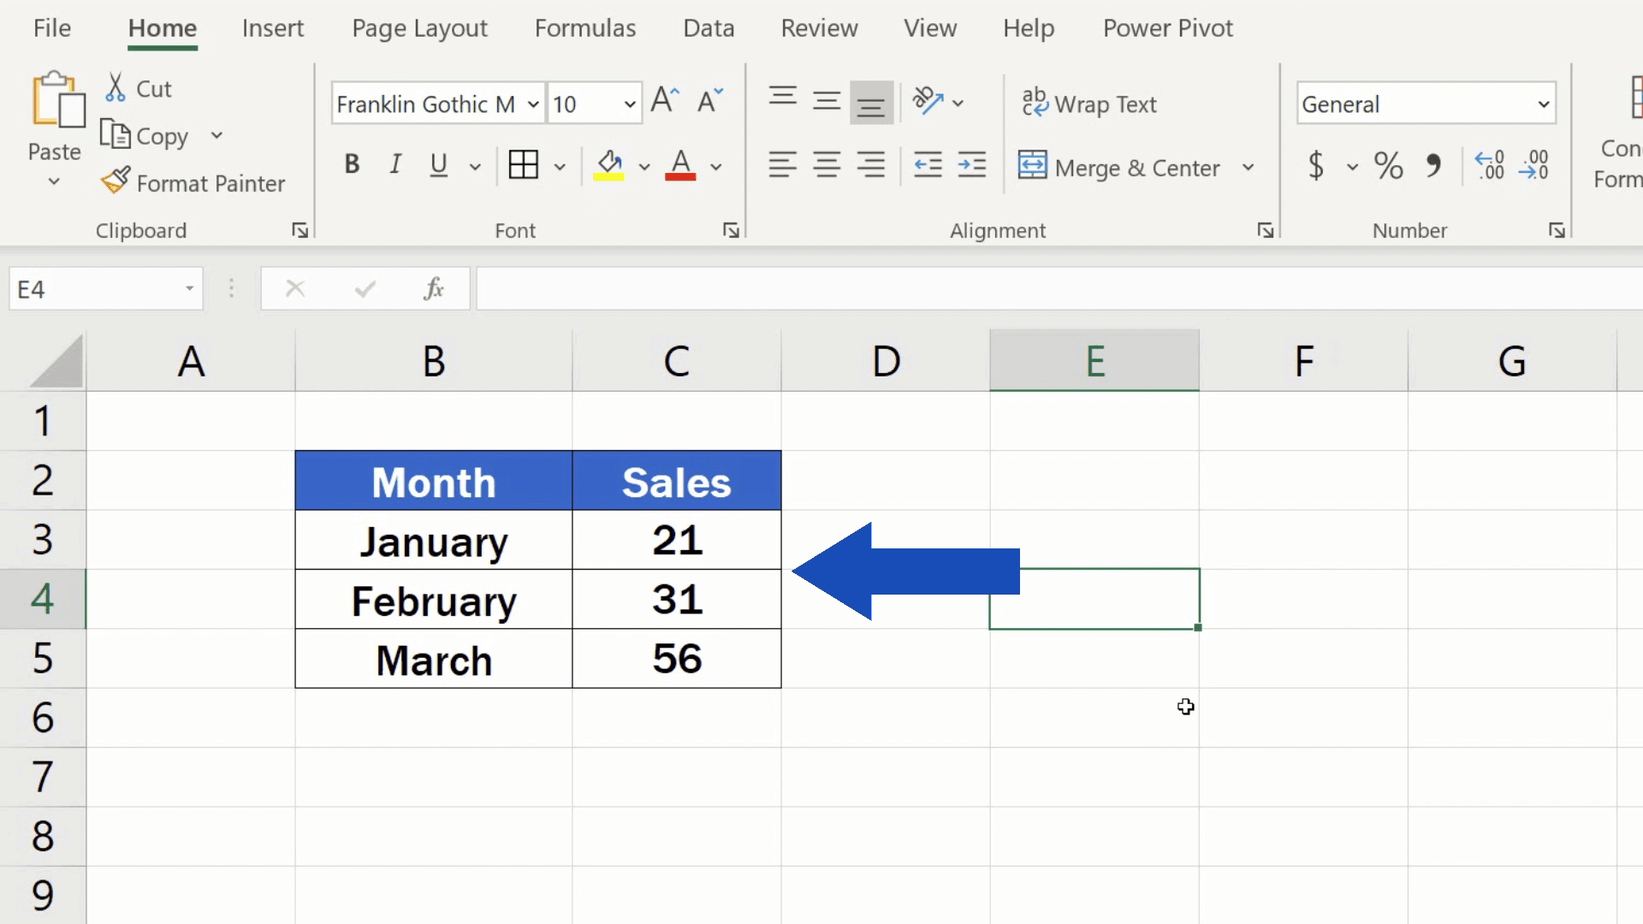
Task: Activate the Format Painter
Action: (193, 182)
